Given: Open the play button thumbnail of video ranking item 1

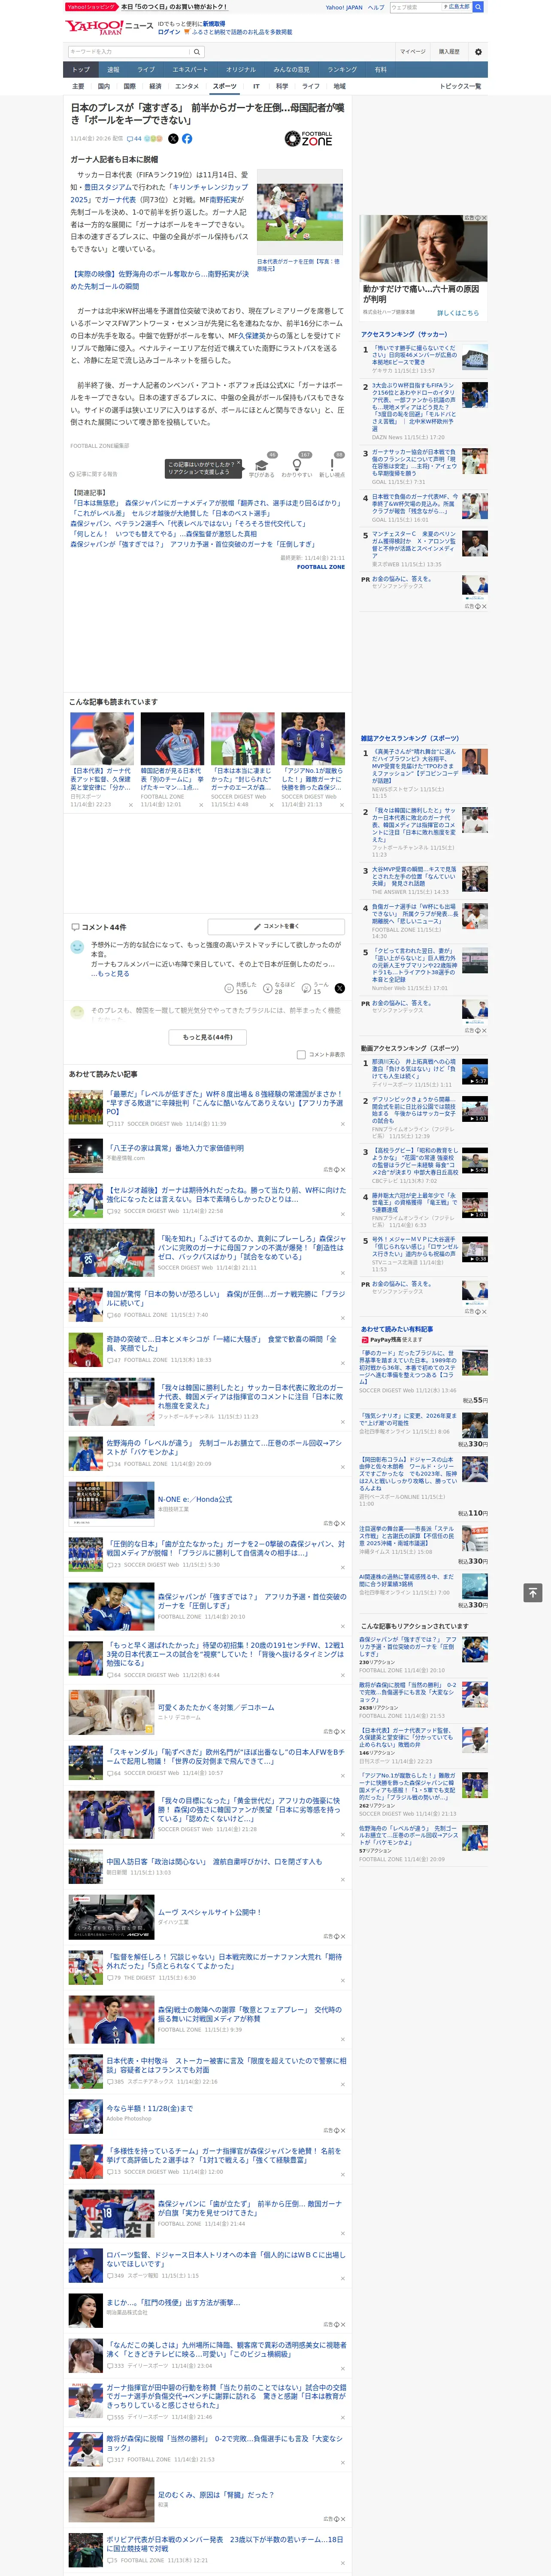Looking at the screenshot, I should pos(475,1072).
